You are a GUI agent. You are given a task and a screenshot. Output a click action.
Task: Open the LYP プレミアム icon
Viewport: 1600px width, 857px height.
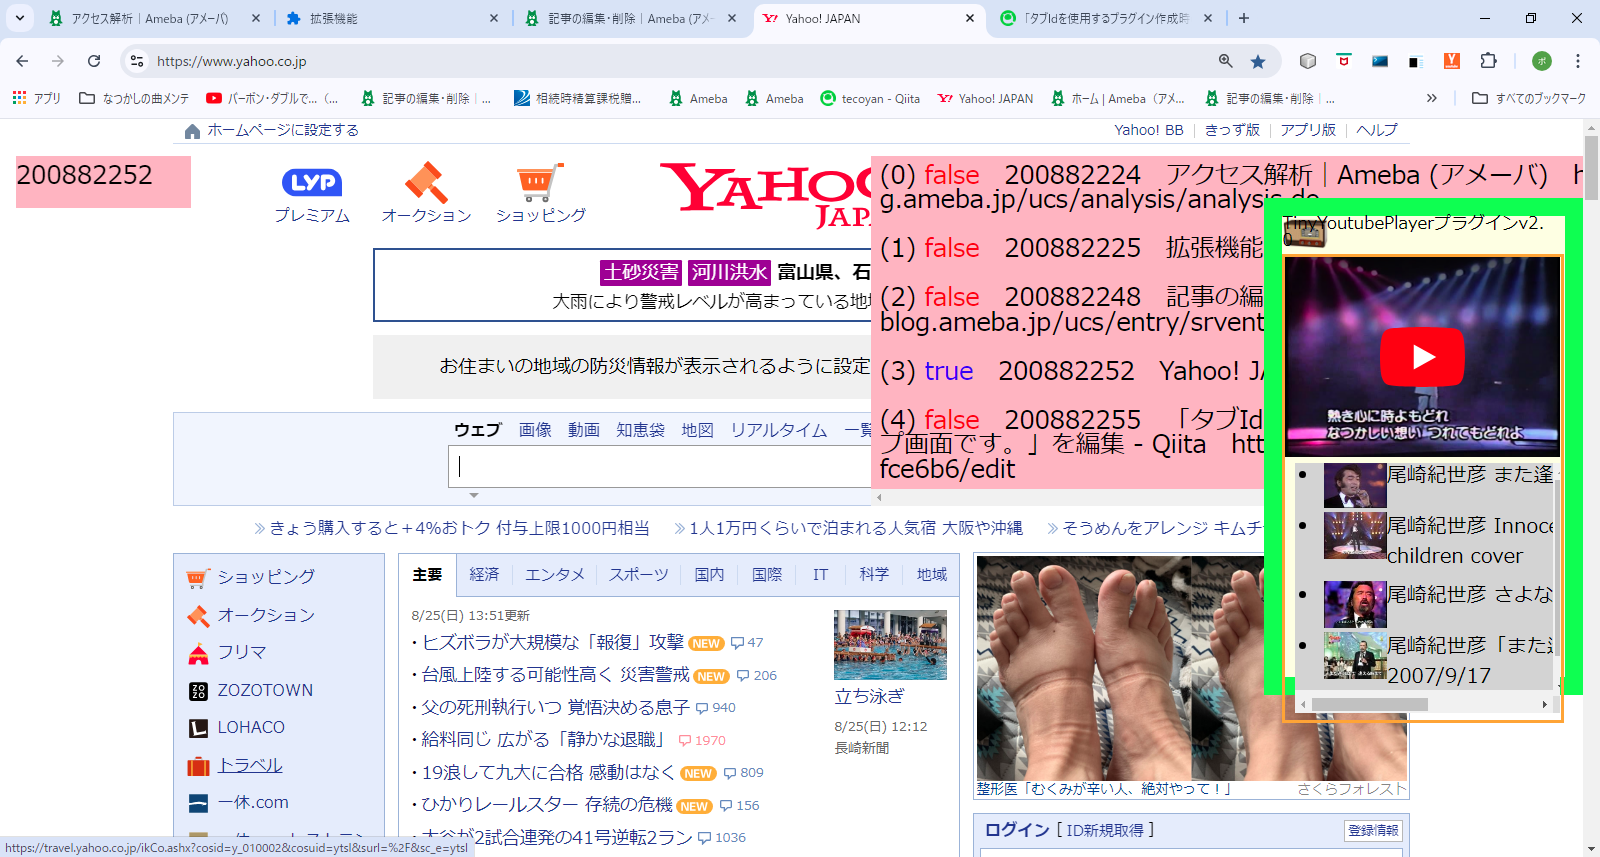click(x=312, y=194)
